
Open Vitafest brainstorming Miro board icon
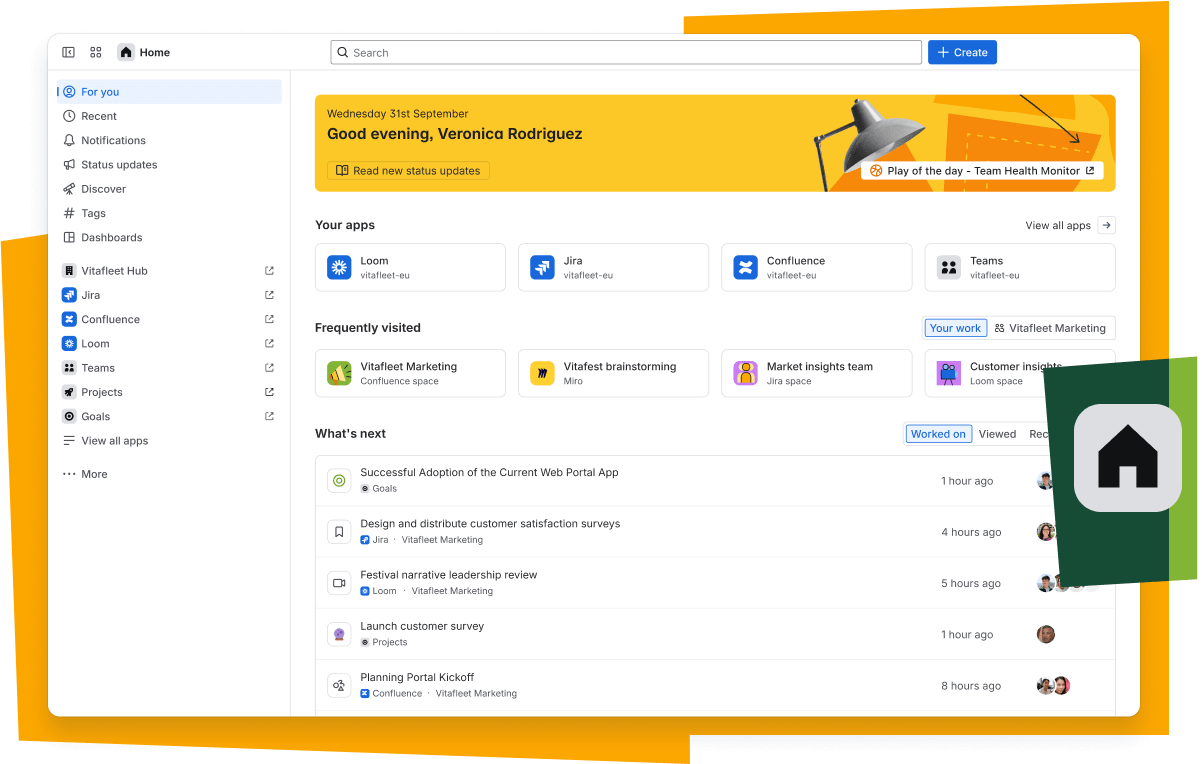542,374
